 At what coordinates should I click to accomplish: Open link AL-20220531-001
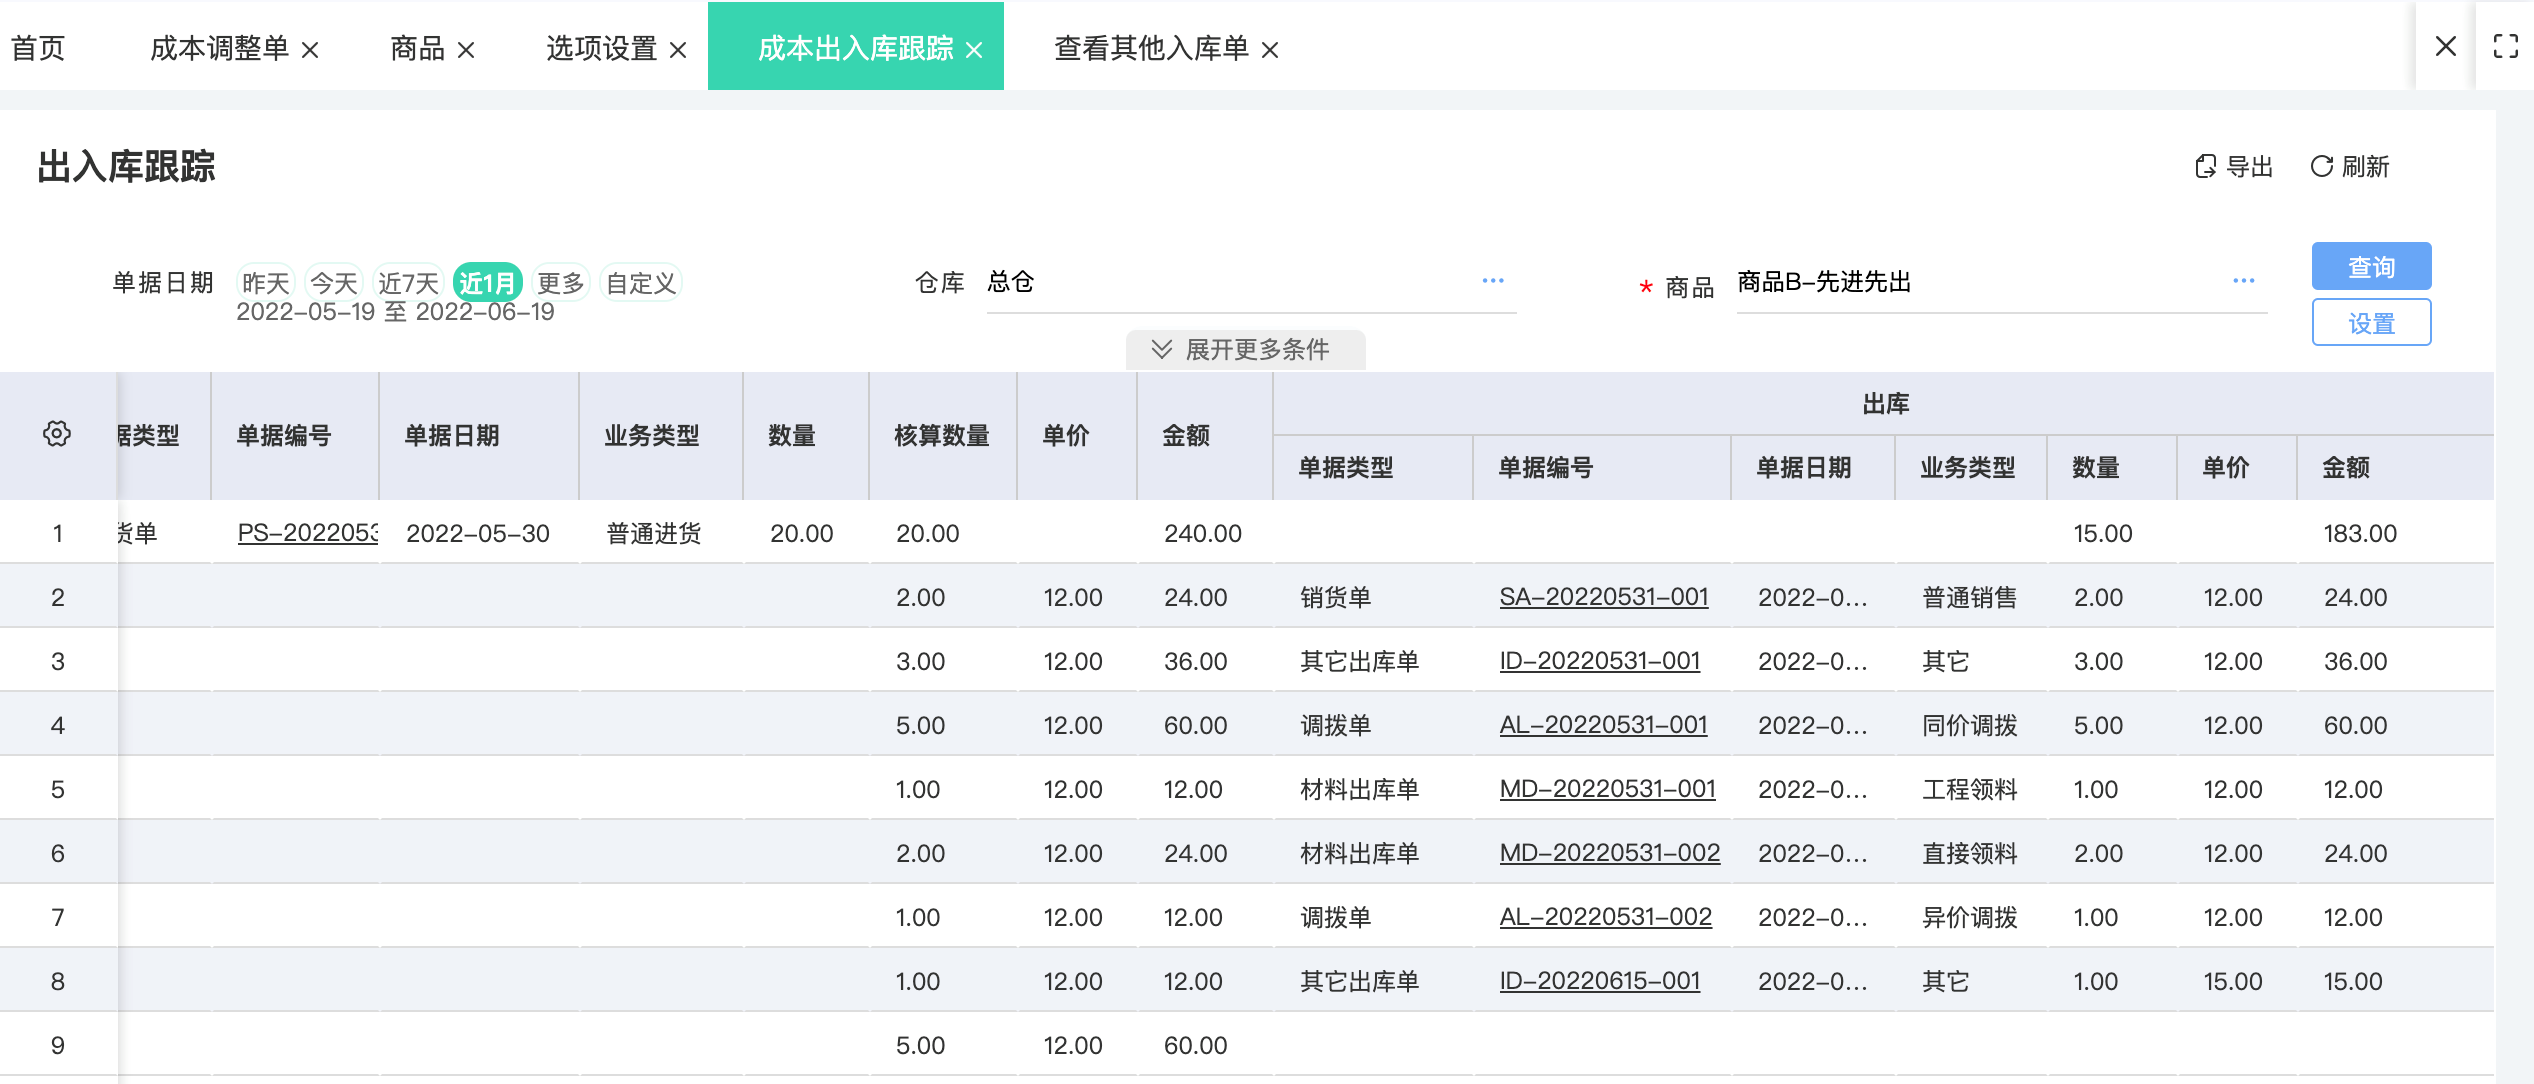click(x=1603, y=725)
